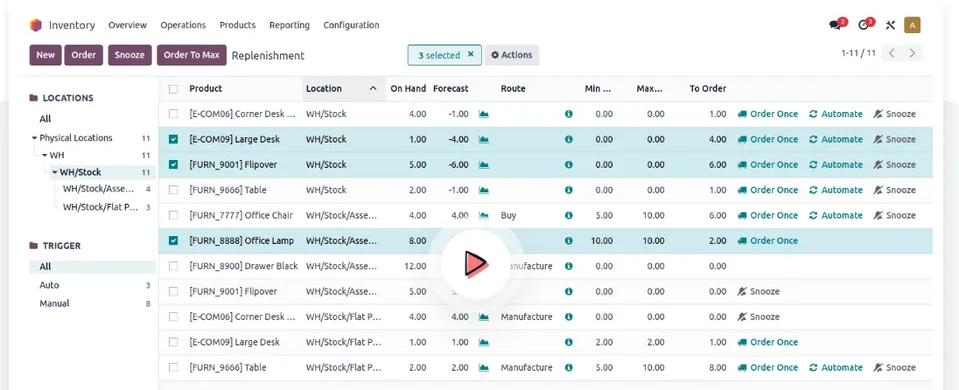The image size is (959, 390).
Task: Open the messages chat icon
Action: (835, 25)
